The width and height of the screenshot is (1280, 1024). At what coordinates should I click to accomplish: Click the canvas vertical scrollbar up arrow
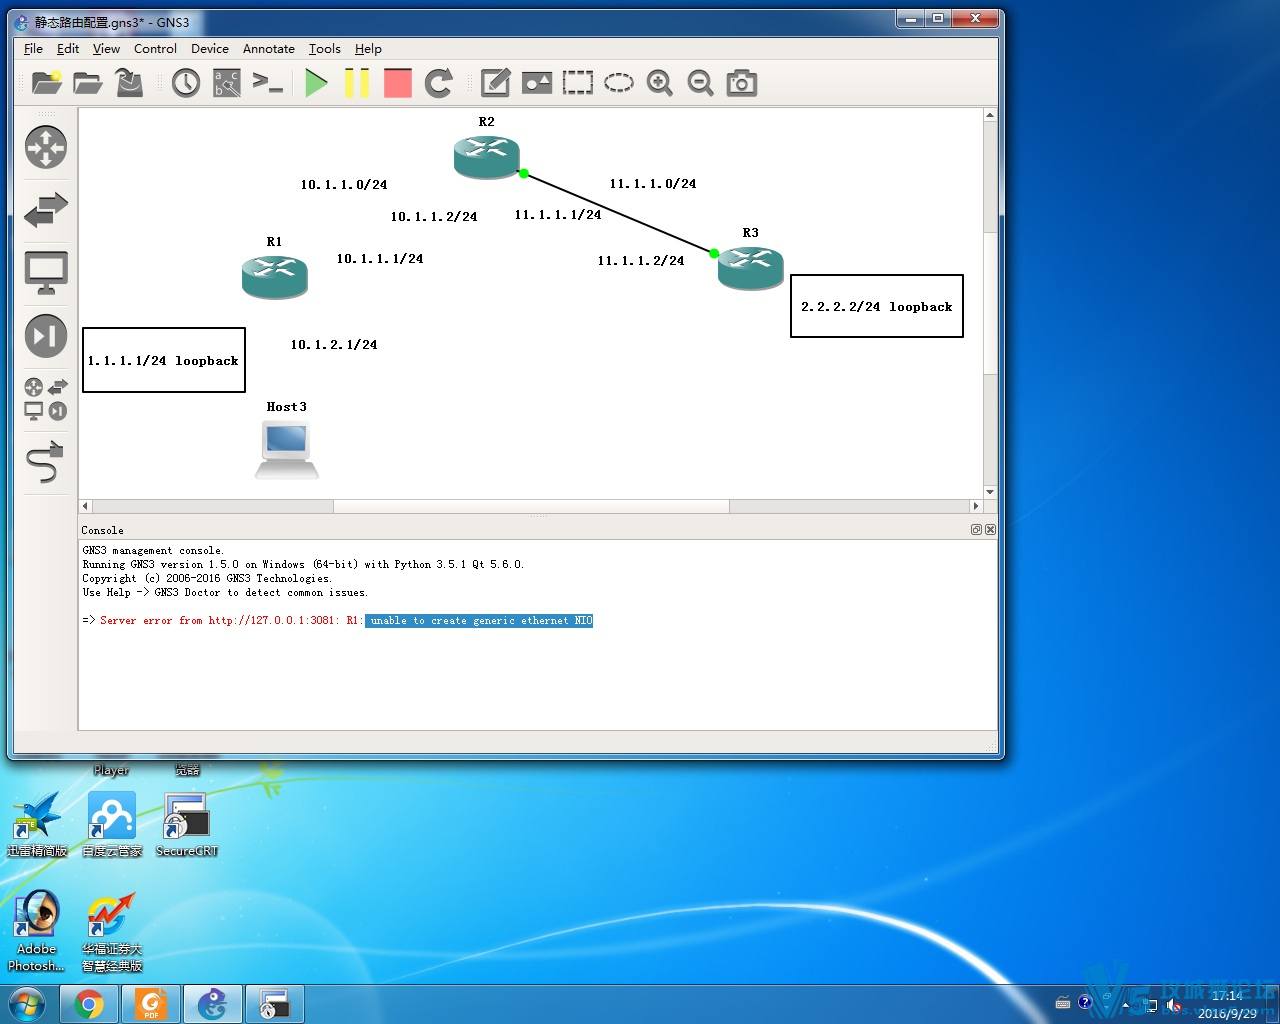pos(990,115)
